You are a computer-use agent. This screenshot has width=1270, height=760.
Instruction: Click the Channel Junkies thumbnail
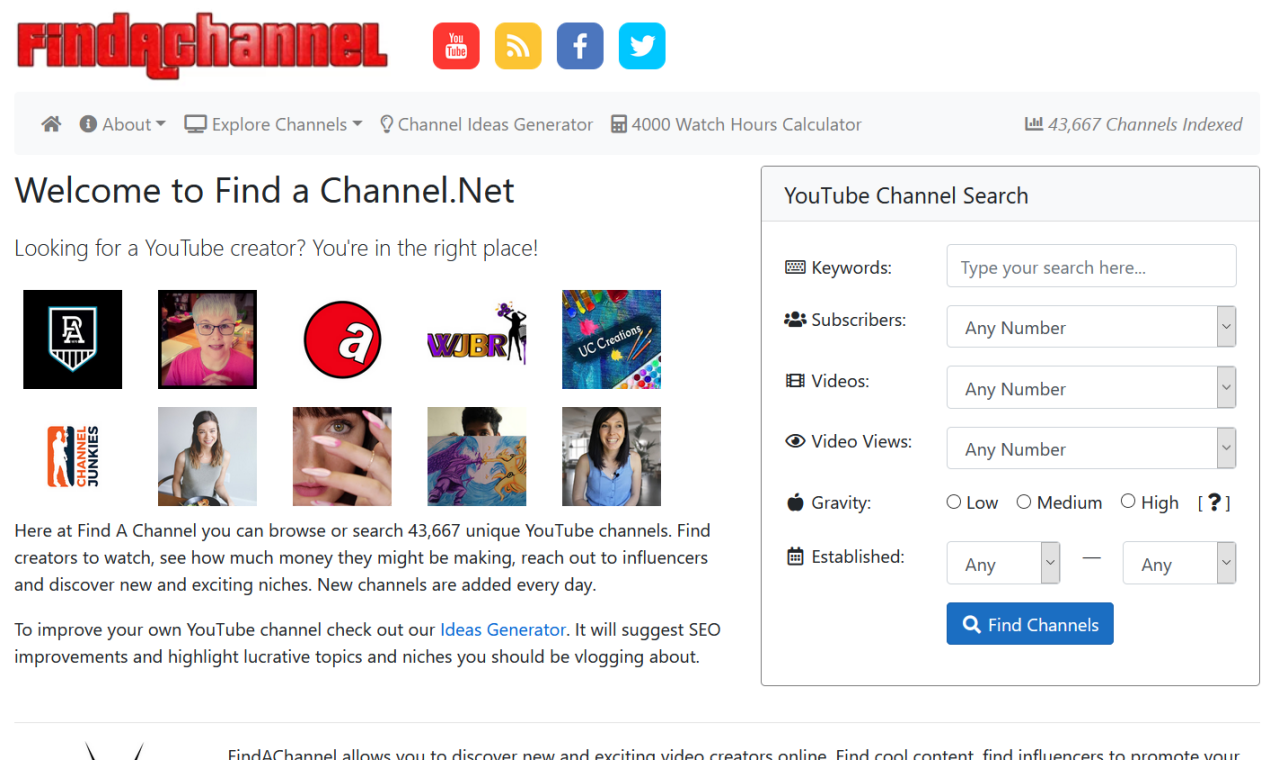coord(72,456)
